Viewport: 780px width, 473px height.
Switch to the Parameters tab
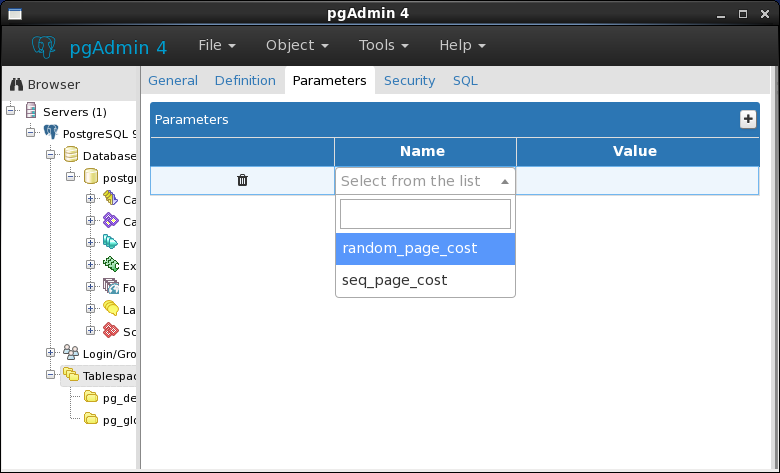coord(329,81)
